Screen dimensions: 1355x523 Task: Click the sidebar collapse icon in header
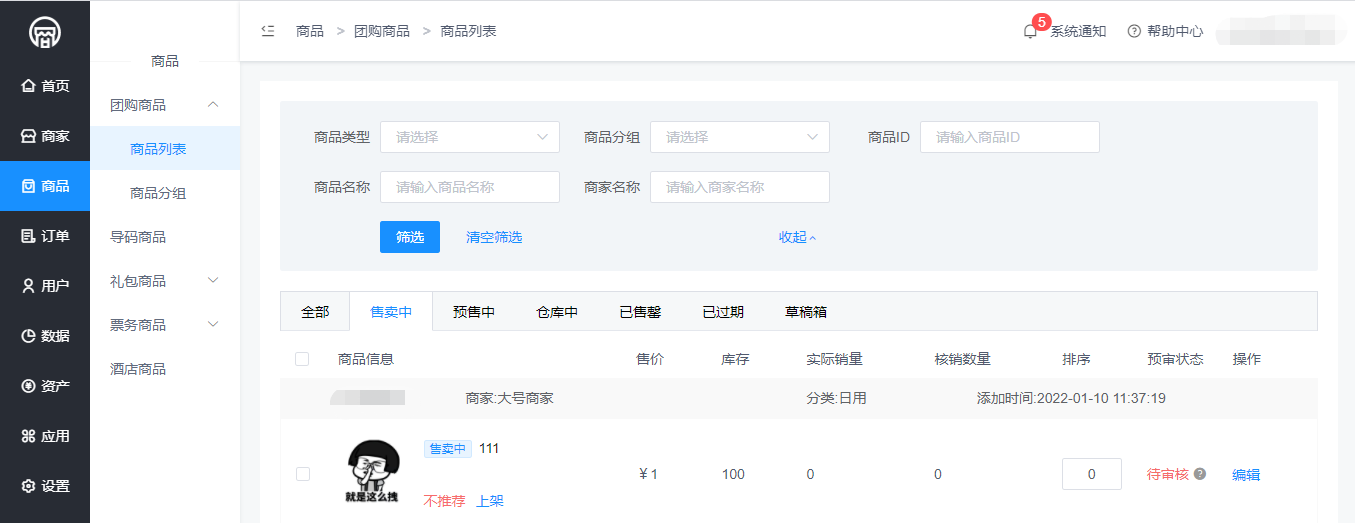(x=267, y=31)
